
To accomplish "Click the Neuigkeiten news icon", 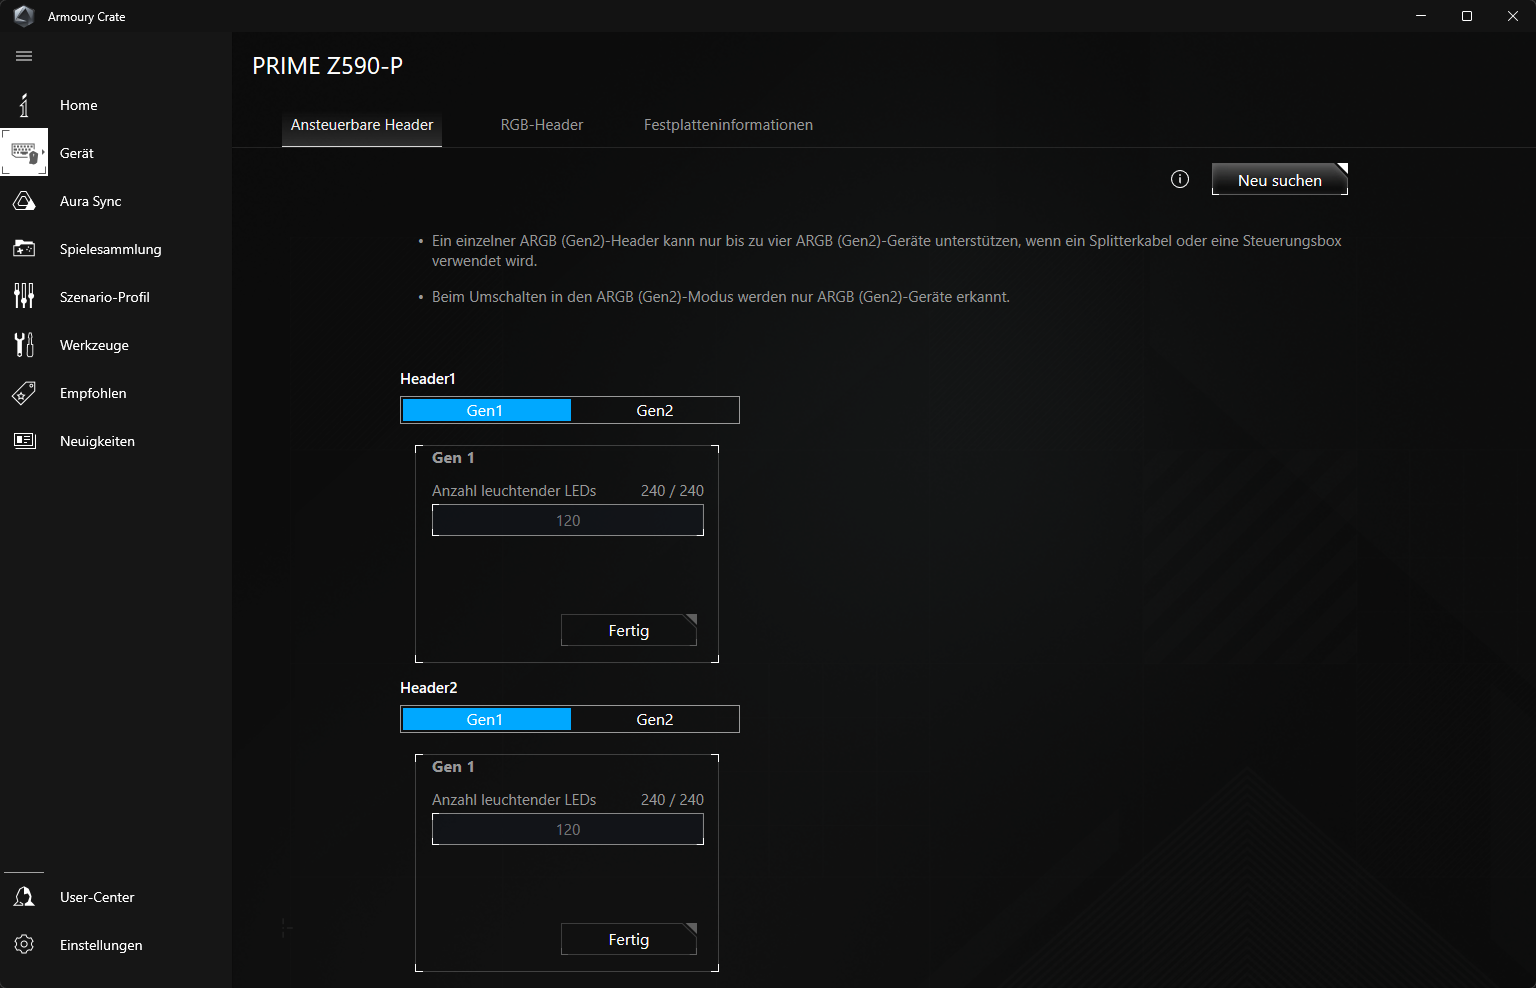I will coord(24,441).
